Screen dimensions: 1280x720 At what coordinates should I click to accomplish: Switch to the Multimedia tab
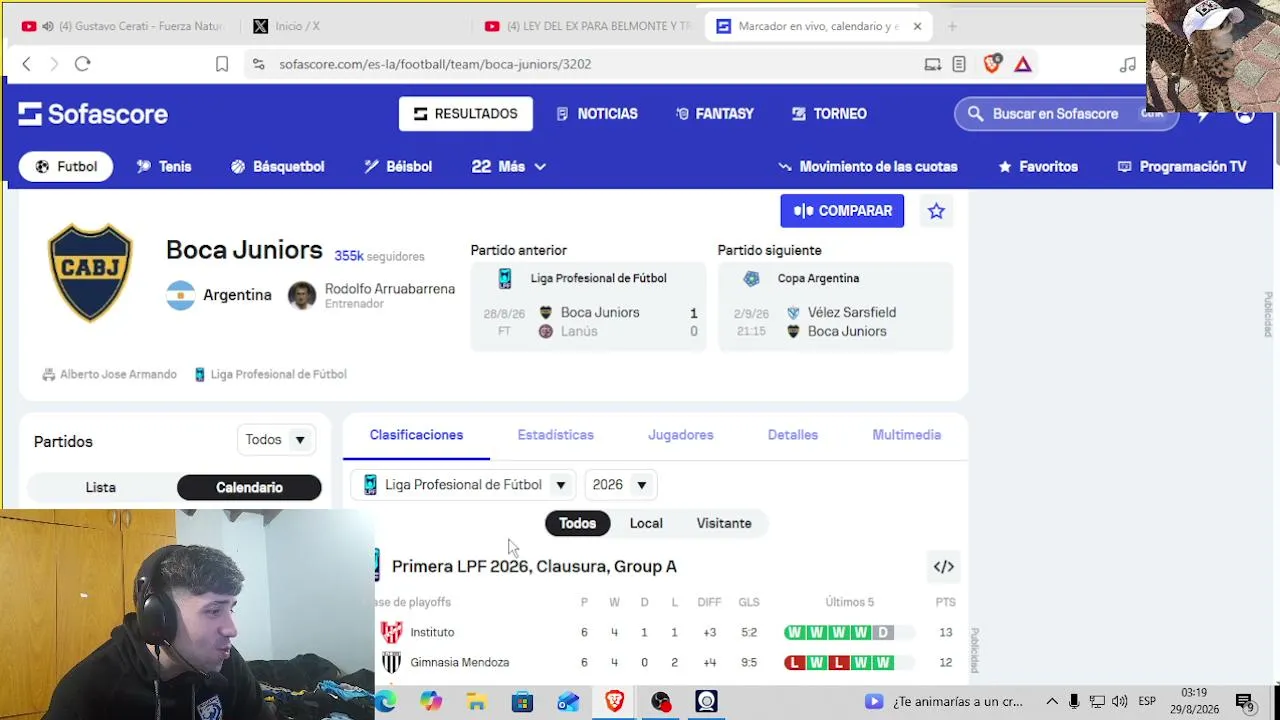coord(906,435)
